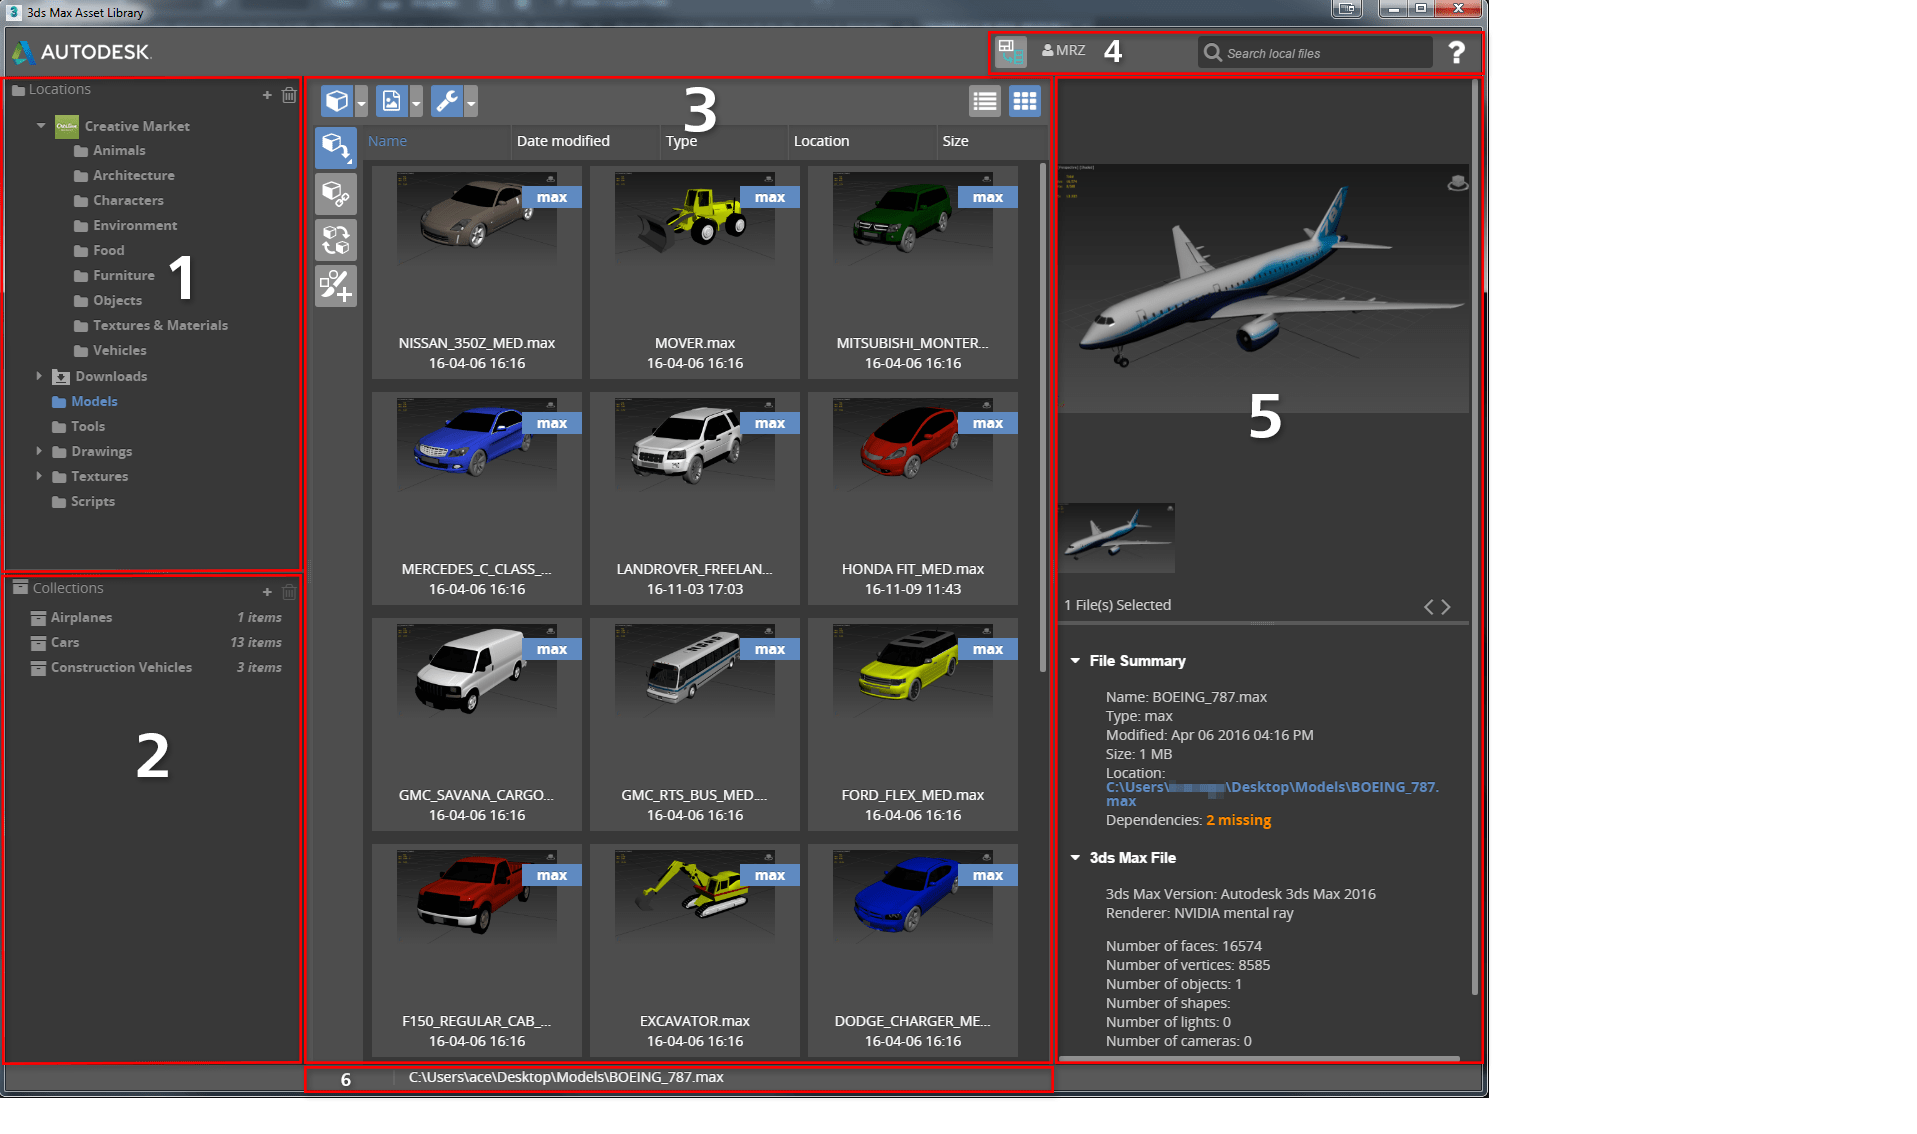Click the Creative Market logo icon
The image size is (1917, 1134).
(67, 126)
